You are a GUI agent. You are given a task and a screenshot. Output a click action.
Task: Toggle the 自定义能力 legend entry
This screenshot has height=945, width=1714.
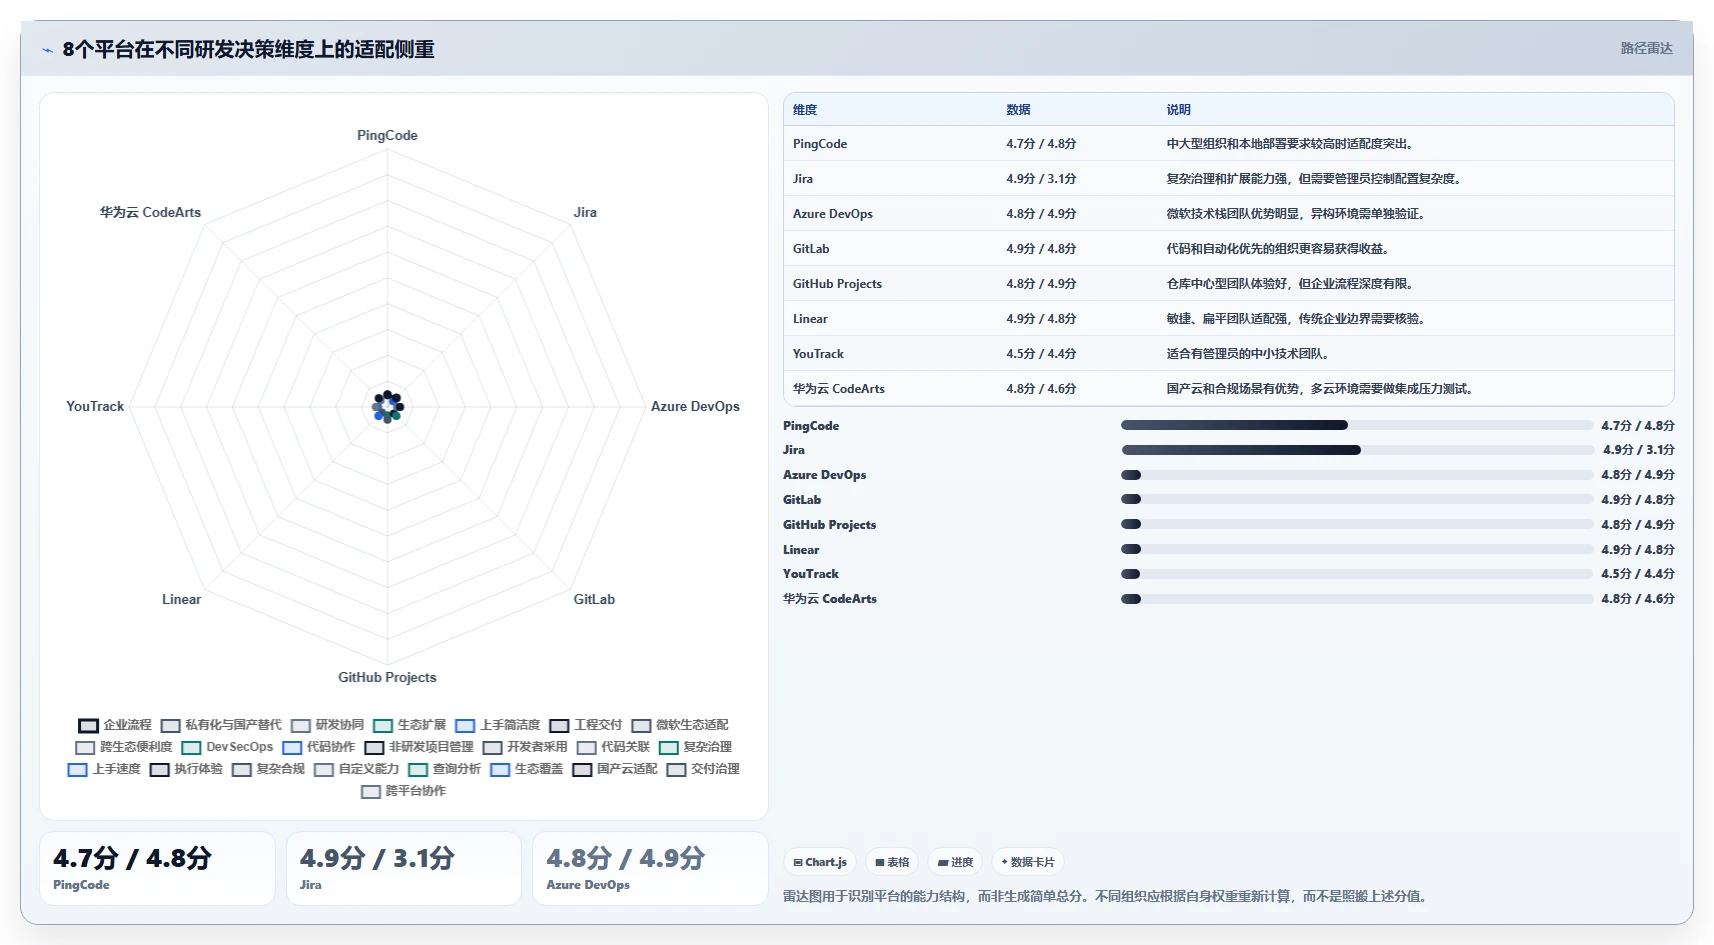coord(356,769)
